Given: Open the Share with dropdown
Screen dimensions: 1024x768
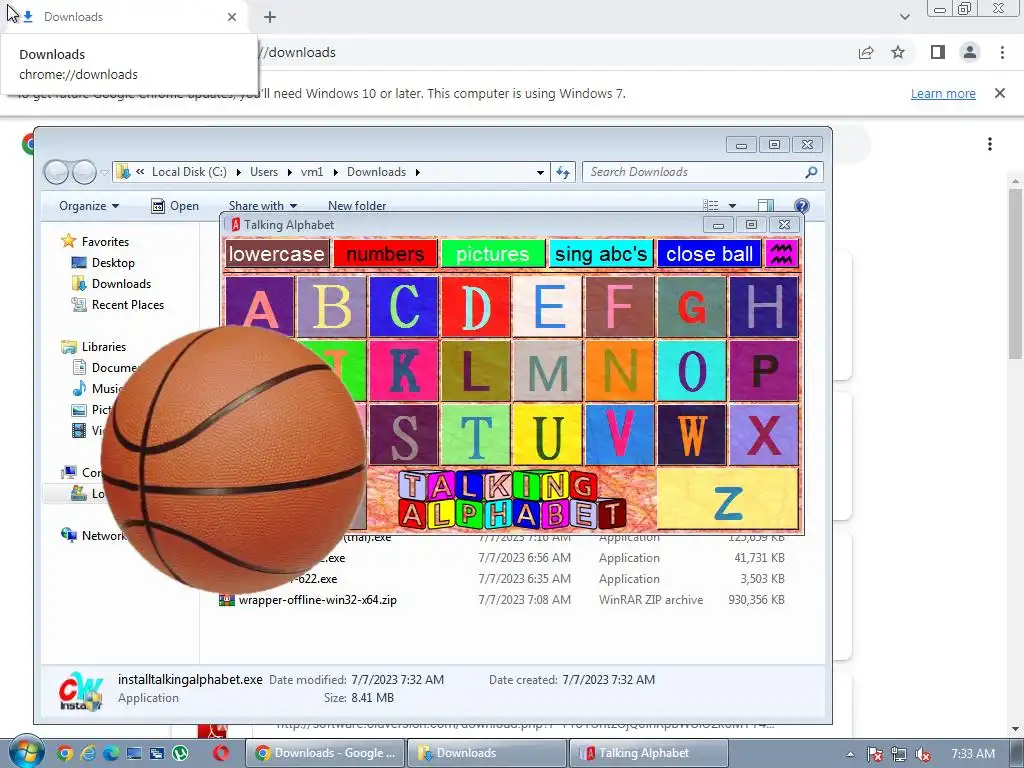Looking at the screenshot, I should 263,206.
